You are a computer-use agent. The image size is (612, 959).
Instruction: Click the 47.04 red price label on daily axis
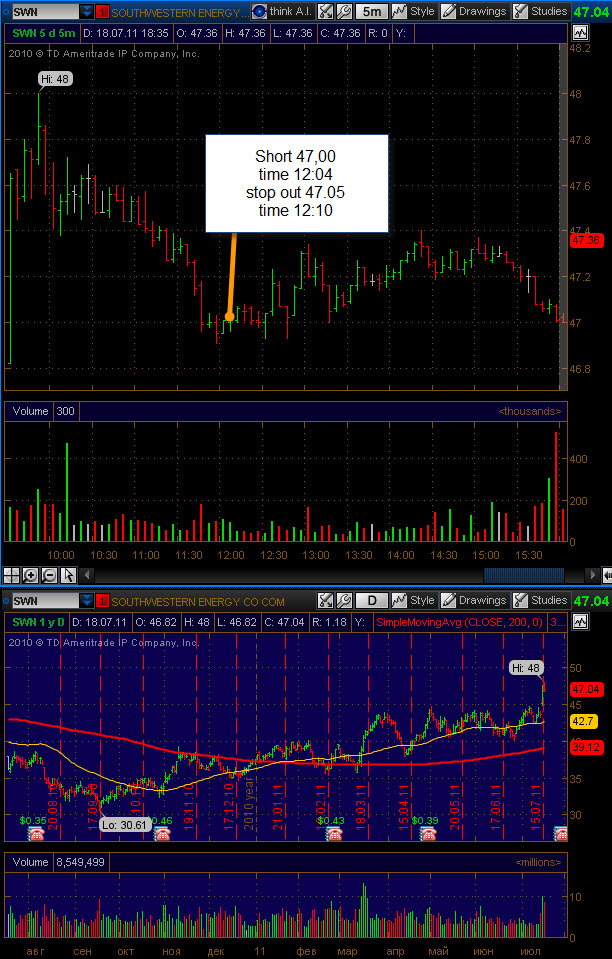pos(586,689)
